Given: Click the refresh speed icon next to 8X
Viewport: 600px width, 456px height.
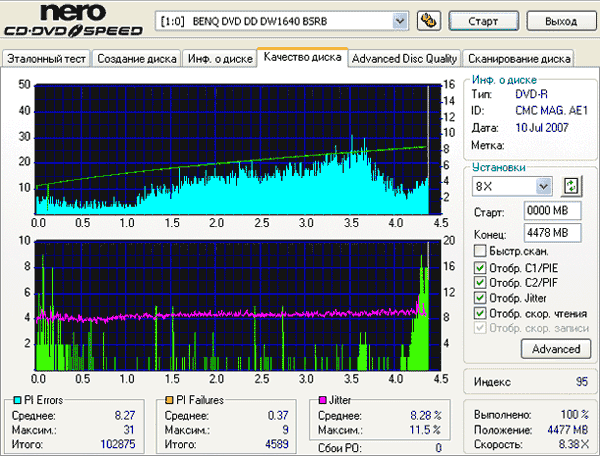Looking at the screenshot, I should 571,186.
